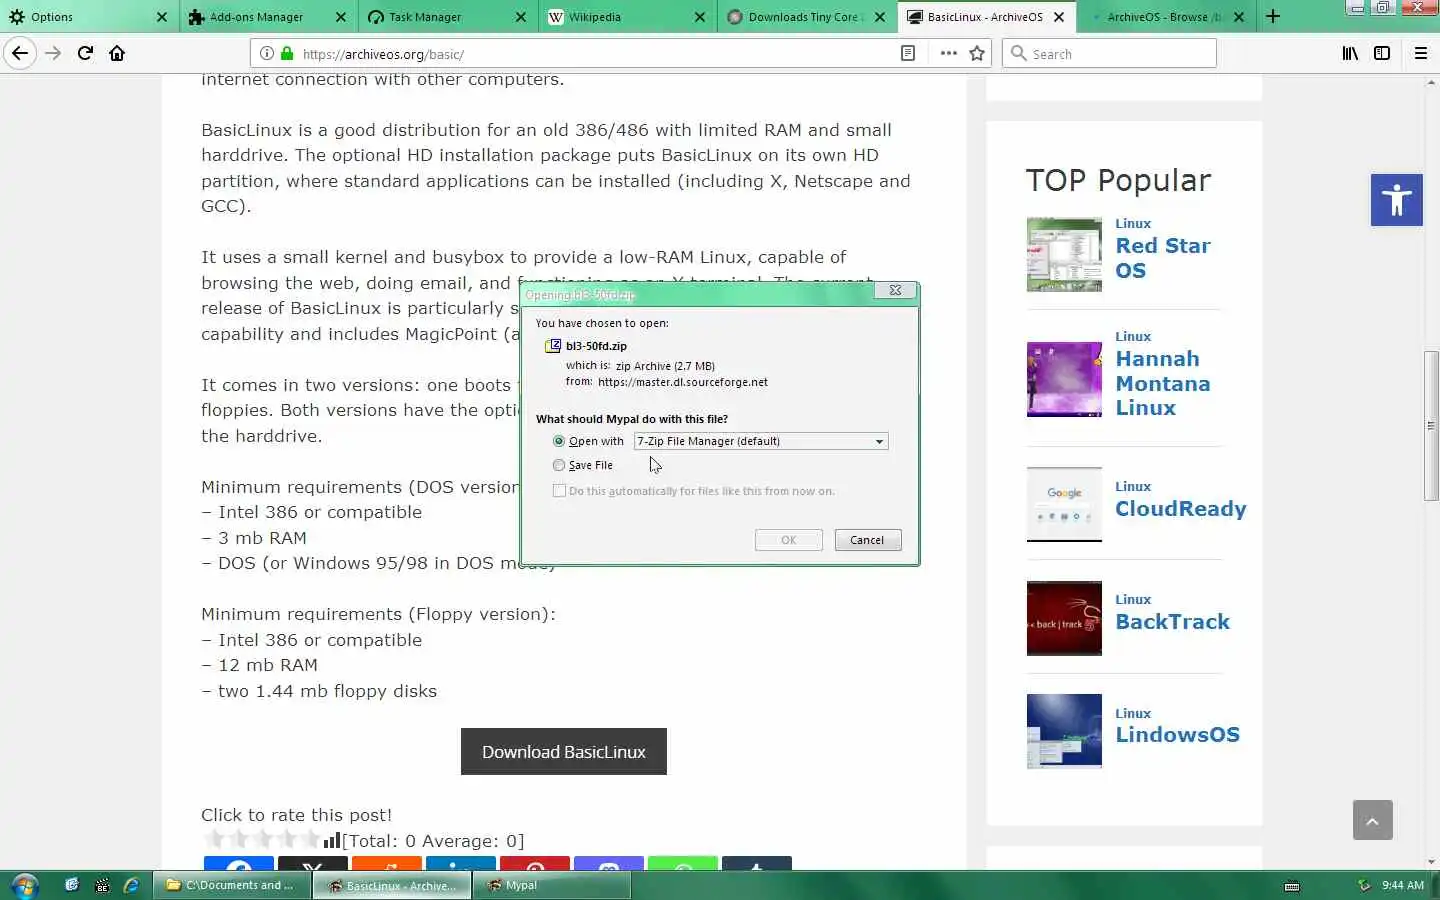Click the Linux category above BackTrack

tap(1133, 600)
